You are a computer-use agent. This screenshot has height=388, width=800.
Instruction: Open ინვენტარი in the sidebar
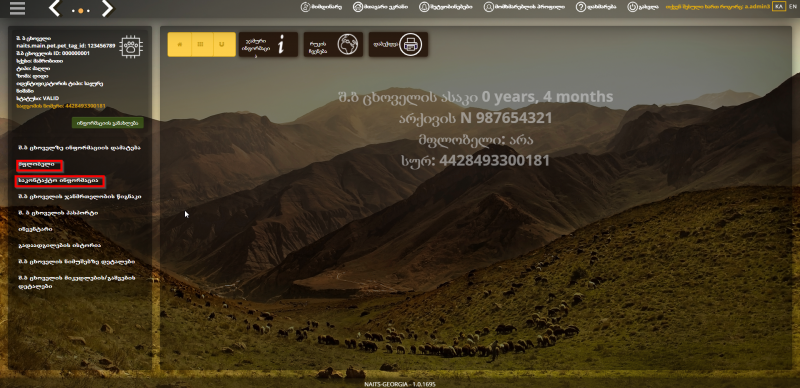pos(35,229)
